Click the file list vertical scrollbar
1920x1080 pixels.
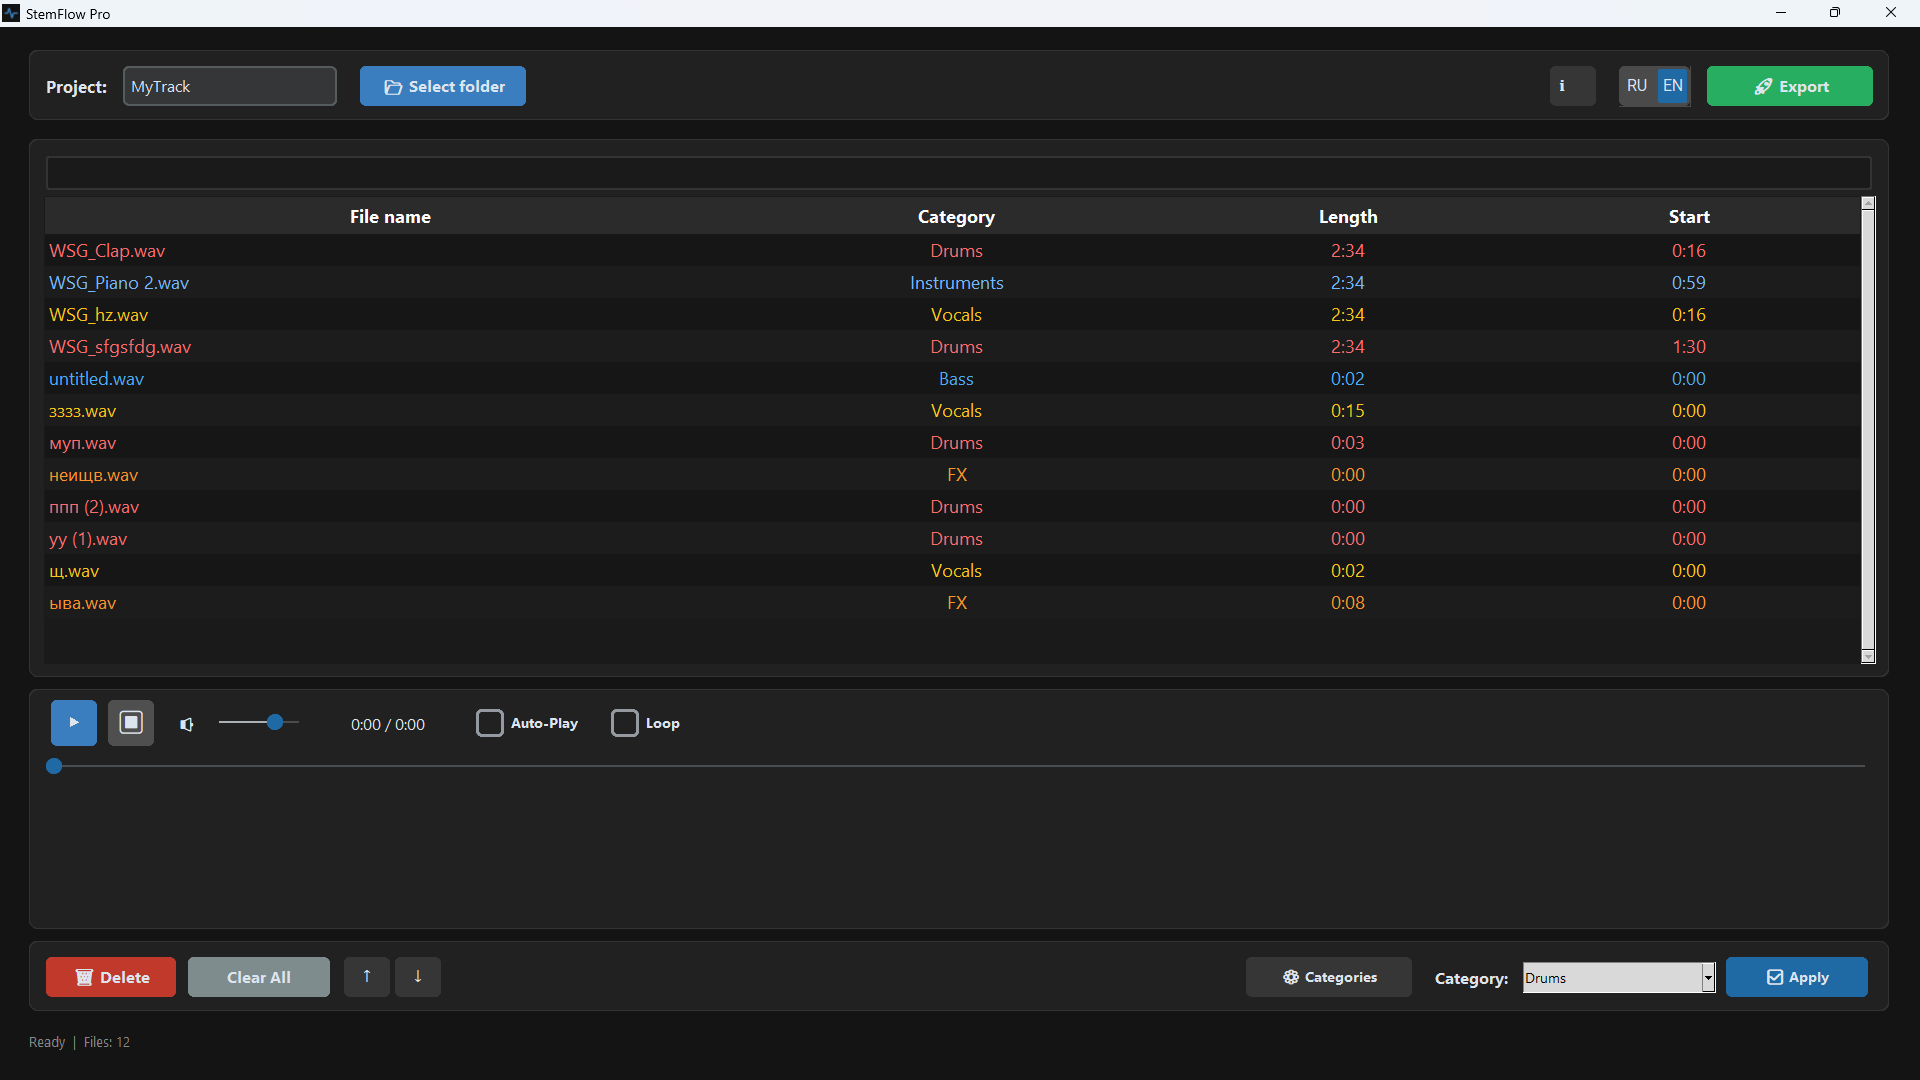(1868, 430)
